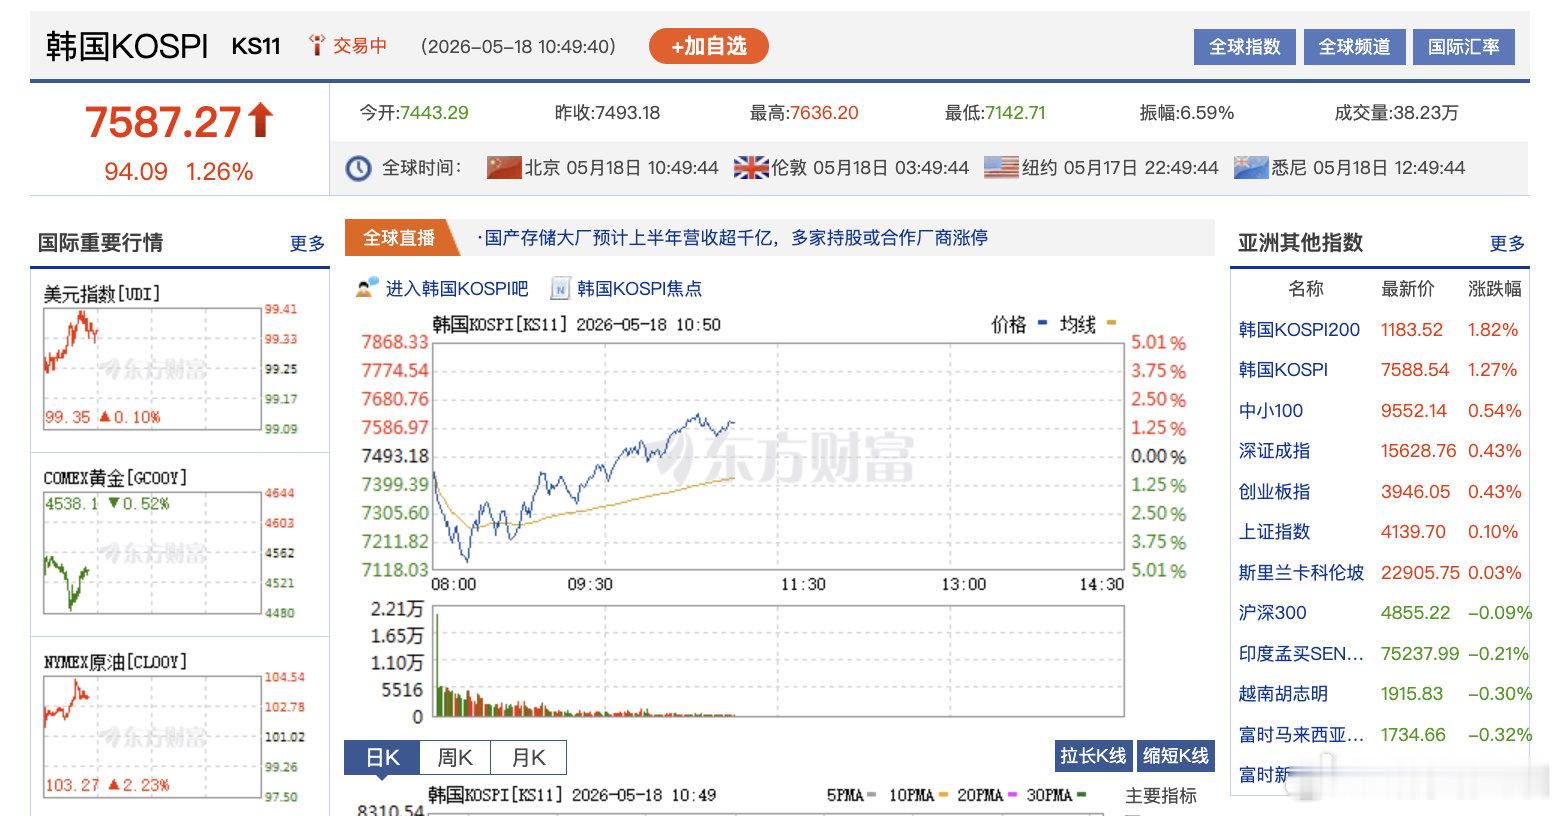Click the document icon before 韩国KOSPI焦点
Image resolution: width=1564 pixels, height=816 pixels.
click(560, 288)
